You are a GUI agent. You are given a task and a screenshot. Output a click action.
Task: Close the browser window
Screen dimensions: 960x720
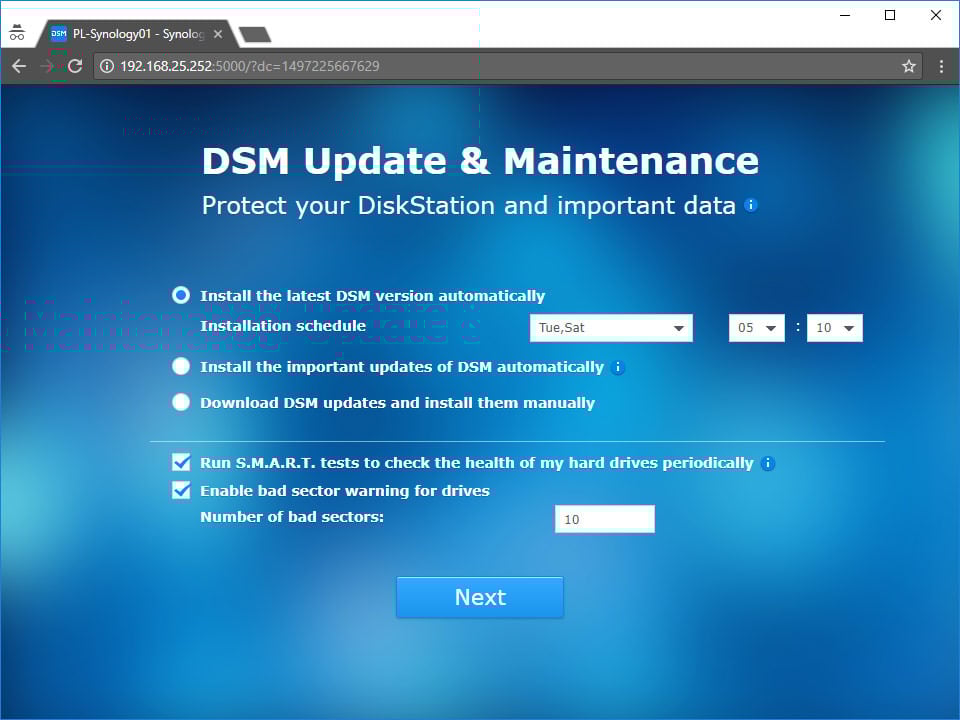point(936,15)
